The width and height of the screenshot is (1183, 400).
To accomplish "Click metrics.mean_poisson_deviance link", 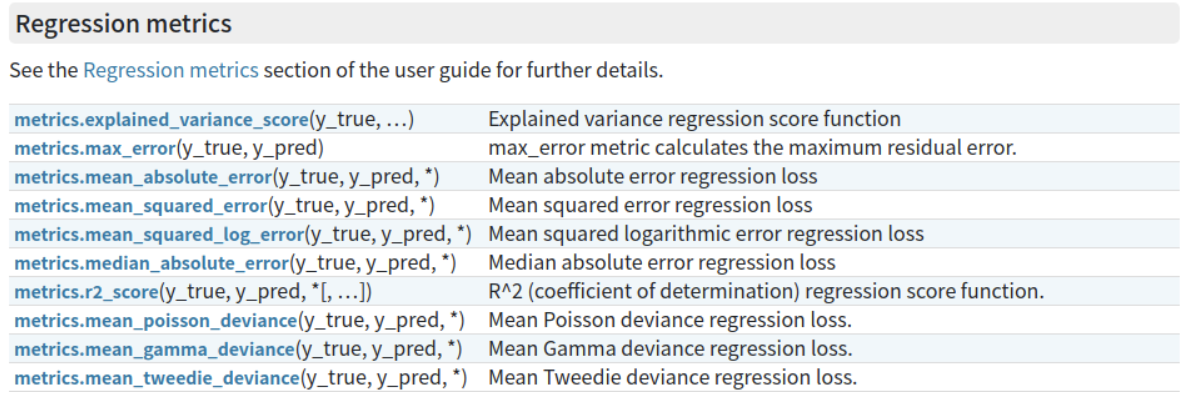I will coord(156,320).
